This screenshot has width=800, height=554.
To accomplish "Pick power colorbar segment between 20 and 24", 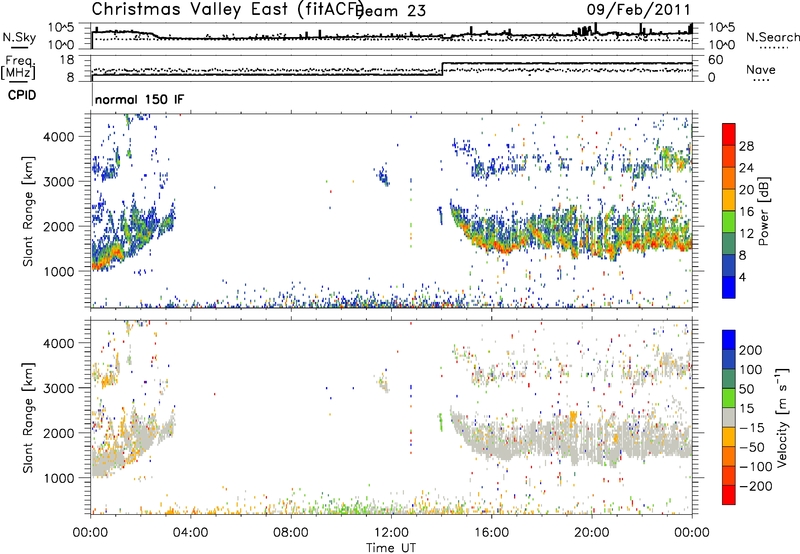I will [x=729, y=179].
